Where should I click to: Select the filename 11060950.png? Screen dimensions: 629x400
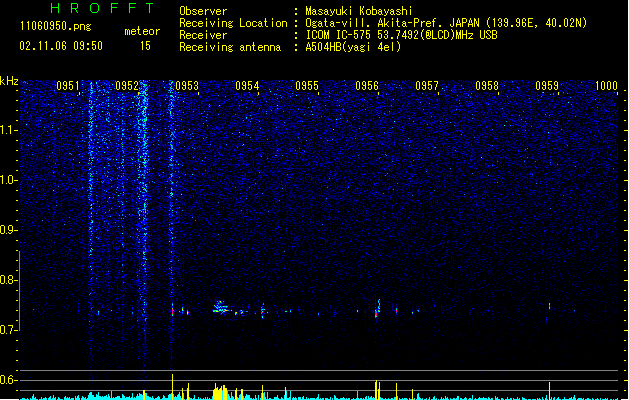click(55, 27)
